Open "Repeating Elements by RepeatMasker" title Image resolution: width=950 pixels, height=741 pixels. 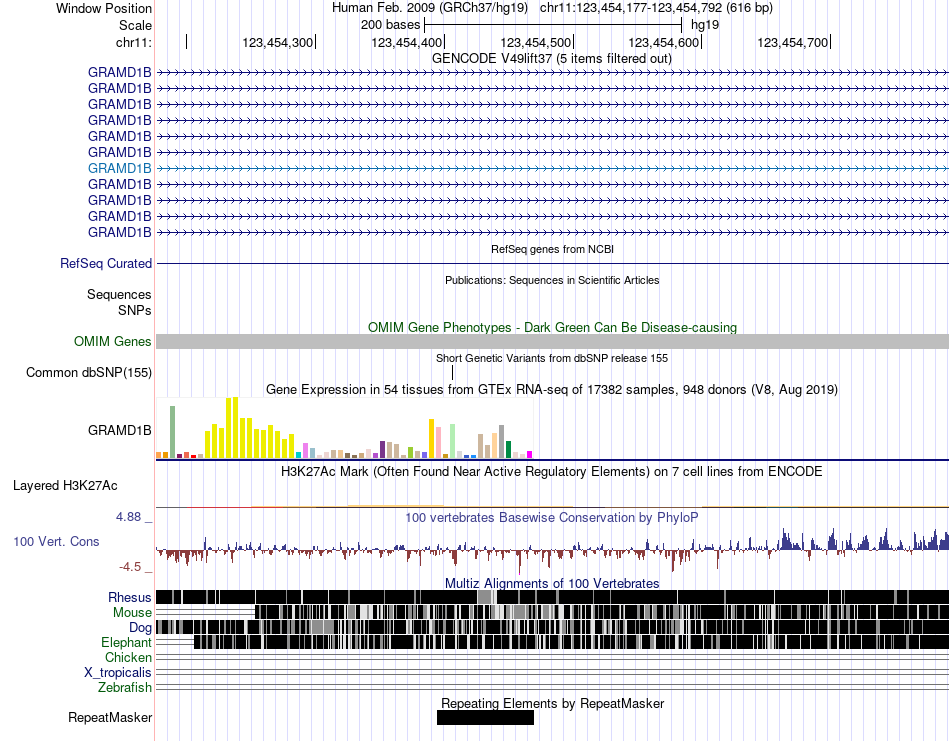pyautogui.click(x=552, y=703)
